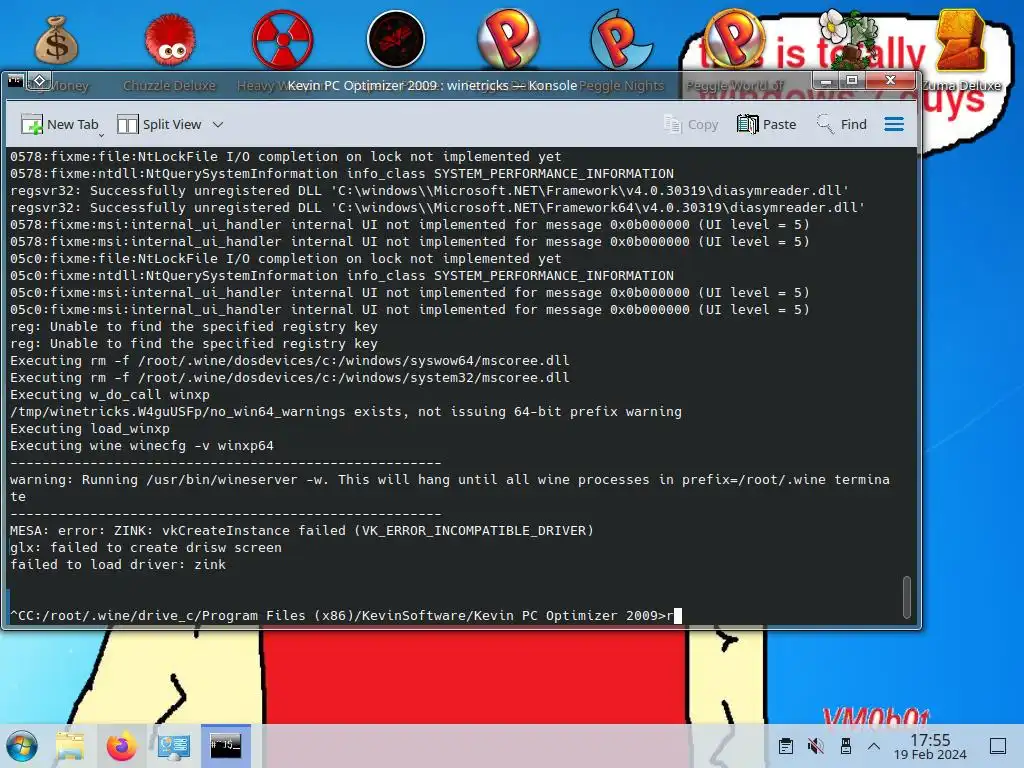Viewport: 1024px width, 768px height.
Task: Click the removable devices tray icon
Action: pyautogui.click(x=846, y=746)
